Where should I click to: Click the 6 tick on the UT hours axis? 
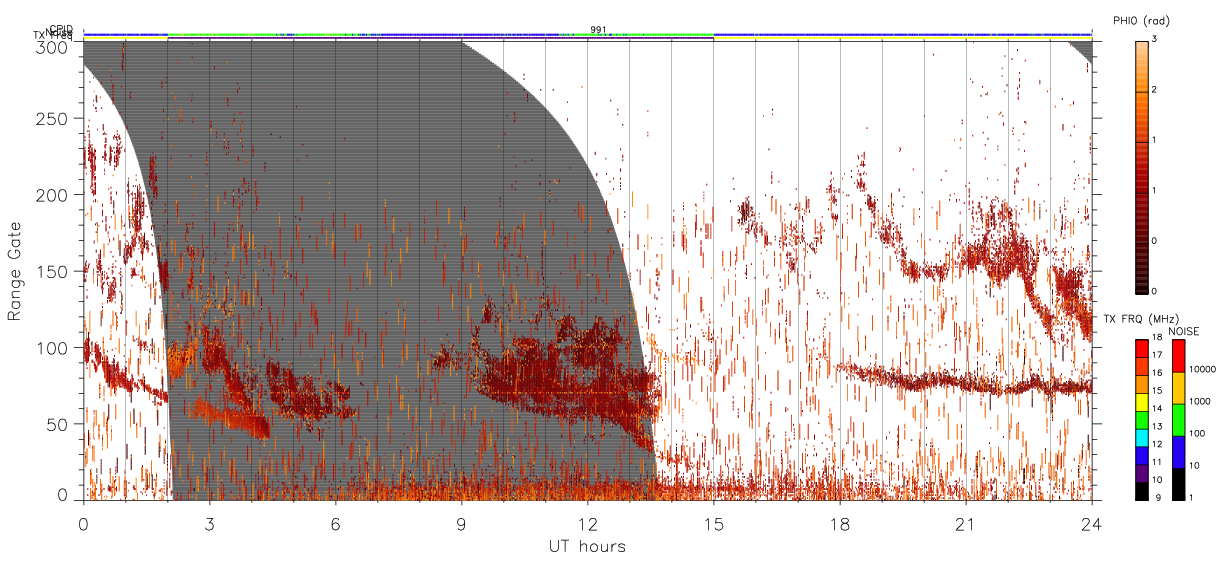335,524
